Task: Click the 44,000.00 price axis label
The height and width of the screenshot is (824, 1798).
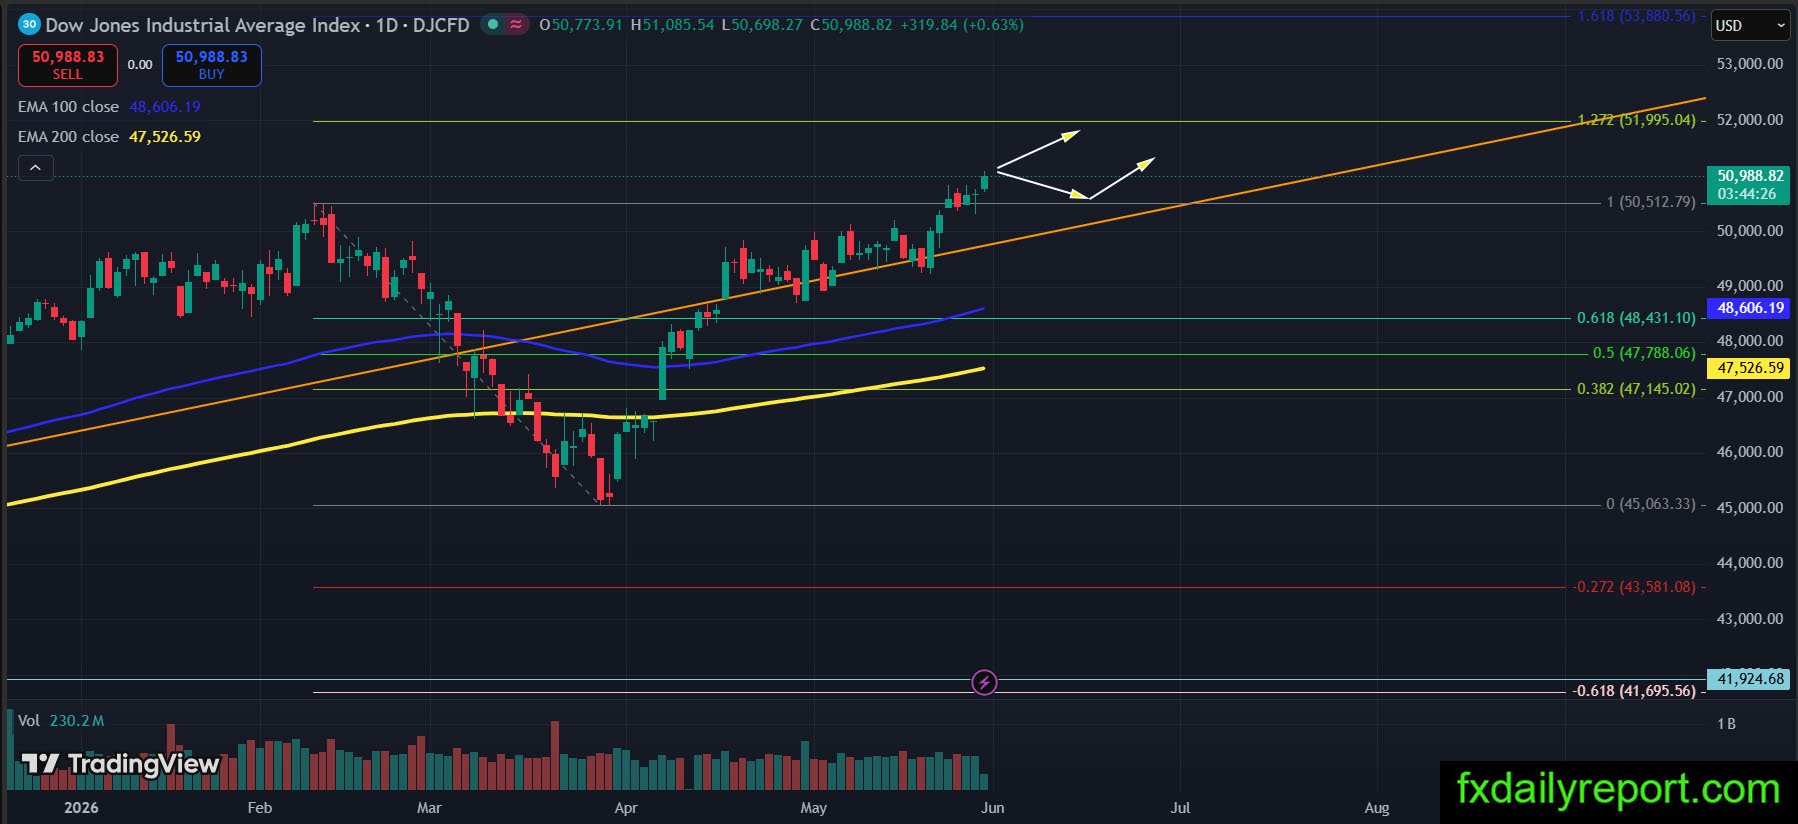Action: [x=1750, y=563]
